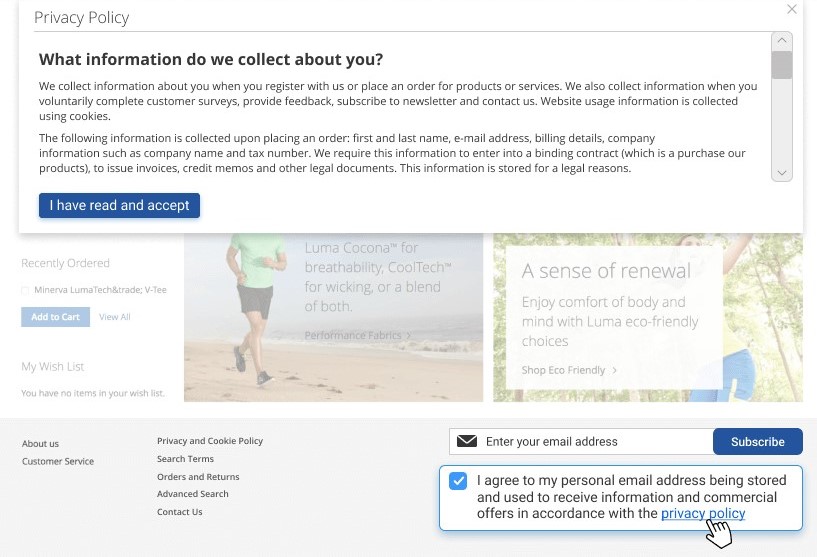Open the privacy policy link
Image resolution: width=817 pixels, height=557 pixels.
point(703,513)
